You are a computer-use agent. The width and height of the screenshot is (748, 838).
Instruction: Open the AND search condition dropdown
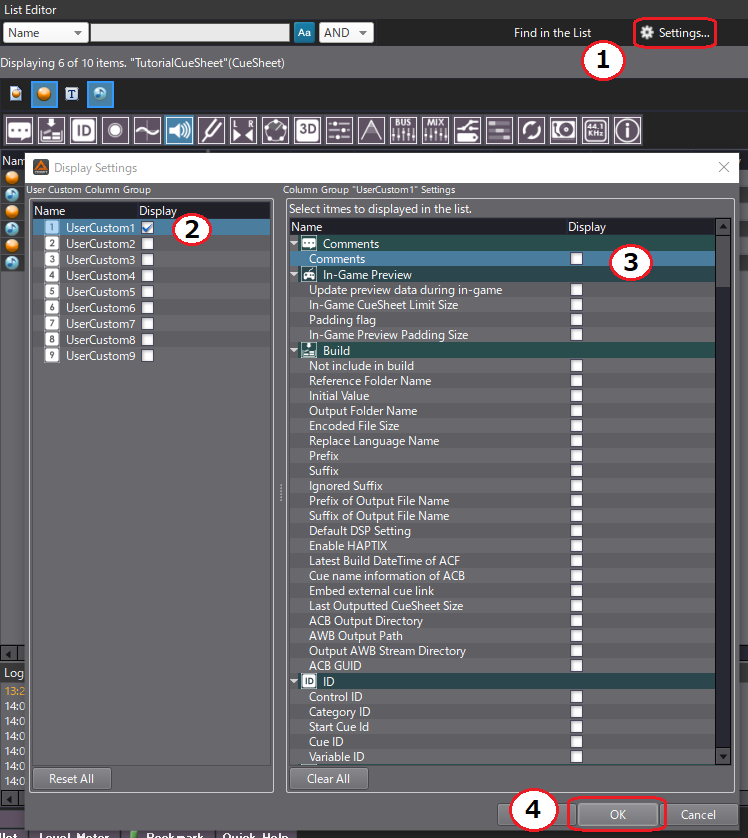pyautogui.click(x=346, y=33)
